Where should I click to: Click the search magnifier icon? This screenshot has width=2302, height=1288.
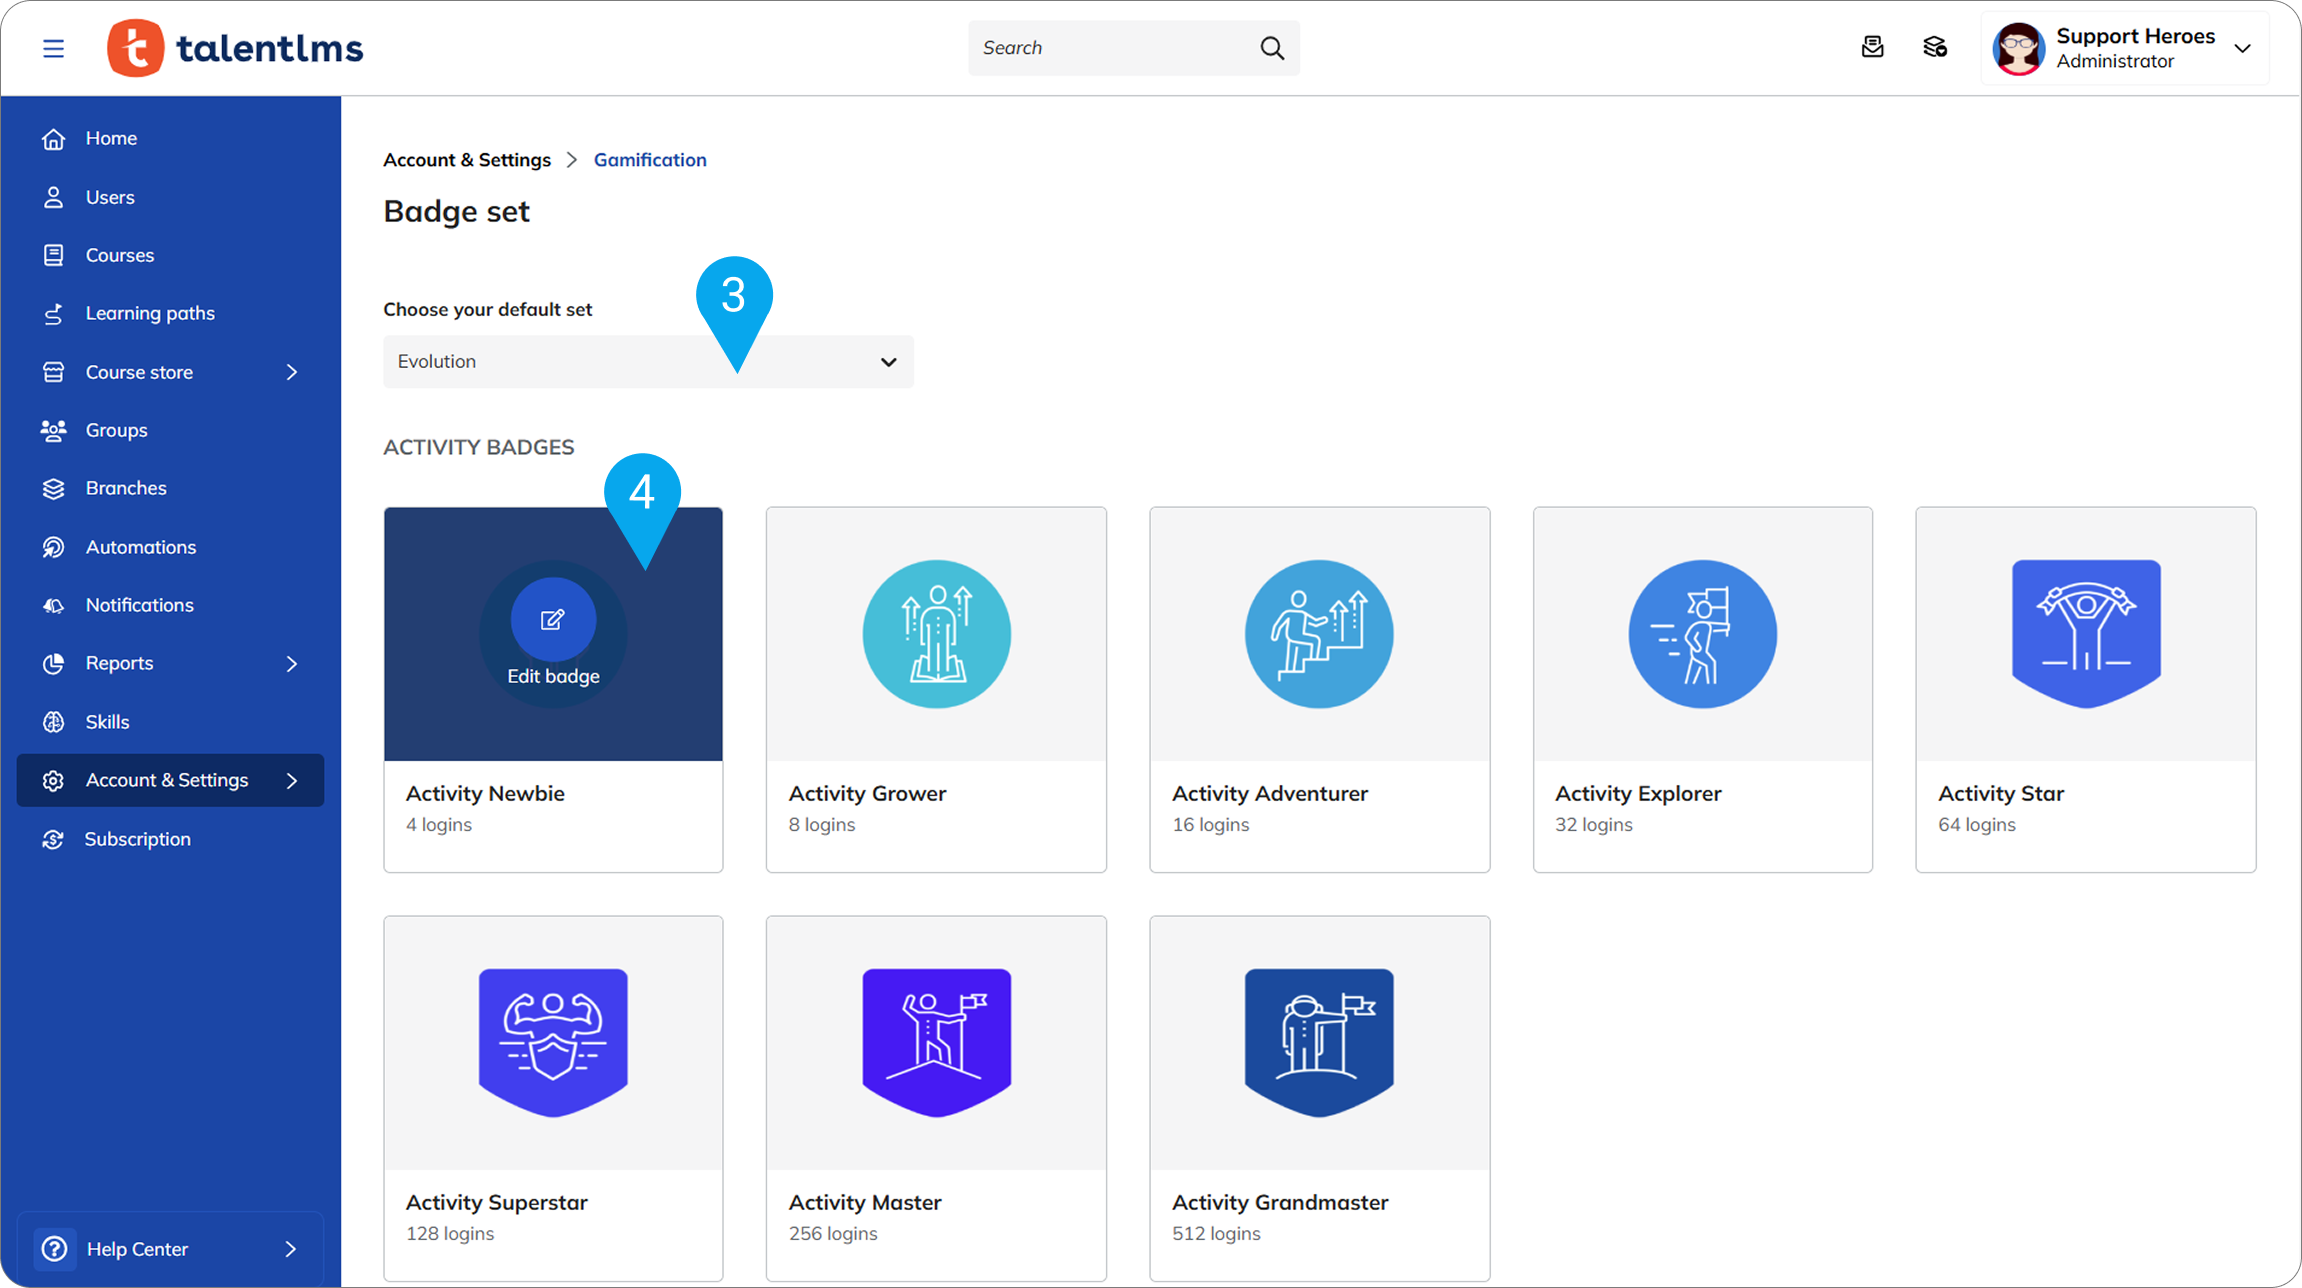coord(1271,48)
